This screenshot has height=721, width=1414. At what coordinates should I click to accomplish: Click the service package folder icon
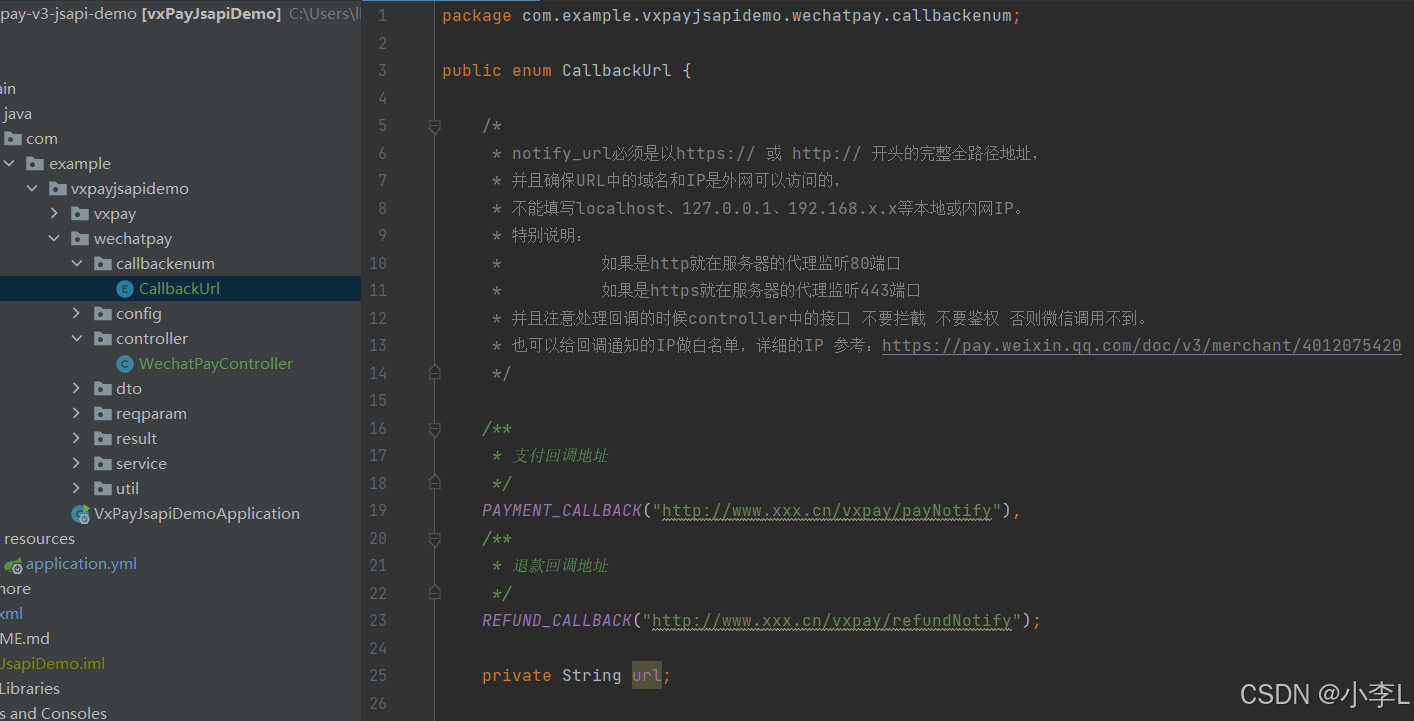tap(102, 463)
